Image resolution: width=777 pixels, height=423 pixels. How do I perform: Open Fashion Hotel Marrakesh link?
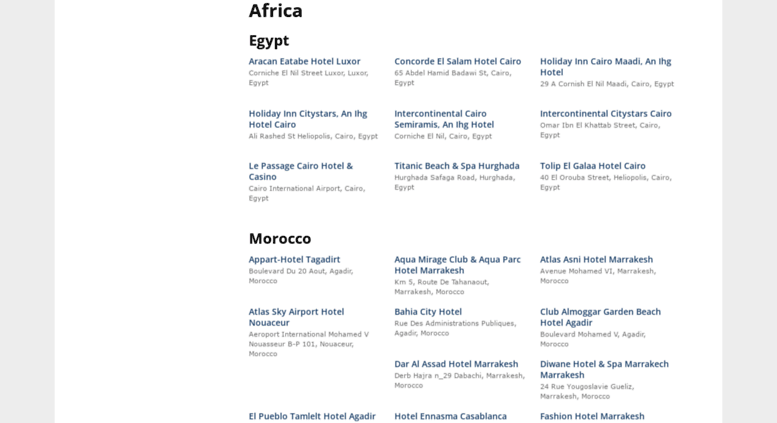pos(592,416)
